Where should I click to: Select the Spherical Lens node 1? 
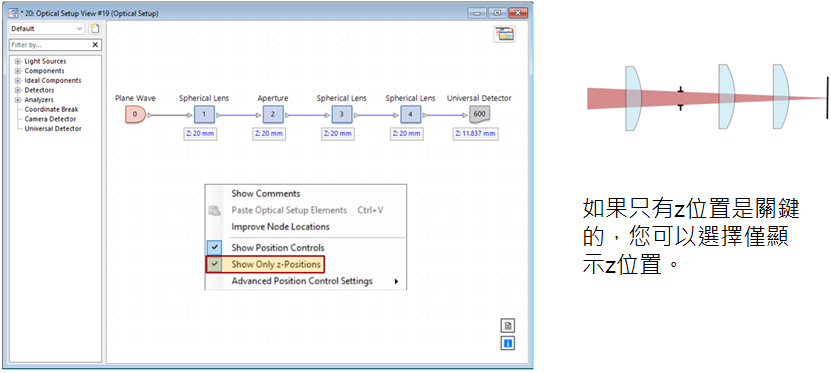pos(204,114)
